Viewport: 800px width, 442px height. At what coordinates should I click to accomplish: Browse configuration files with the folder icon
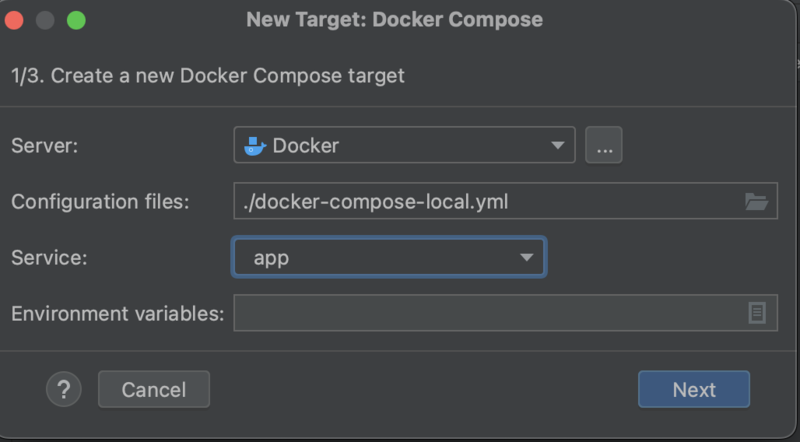point(757,201)
